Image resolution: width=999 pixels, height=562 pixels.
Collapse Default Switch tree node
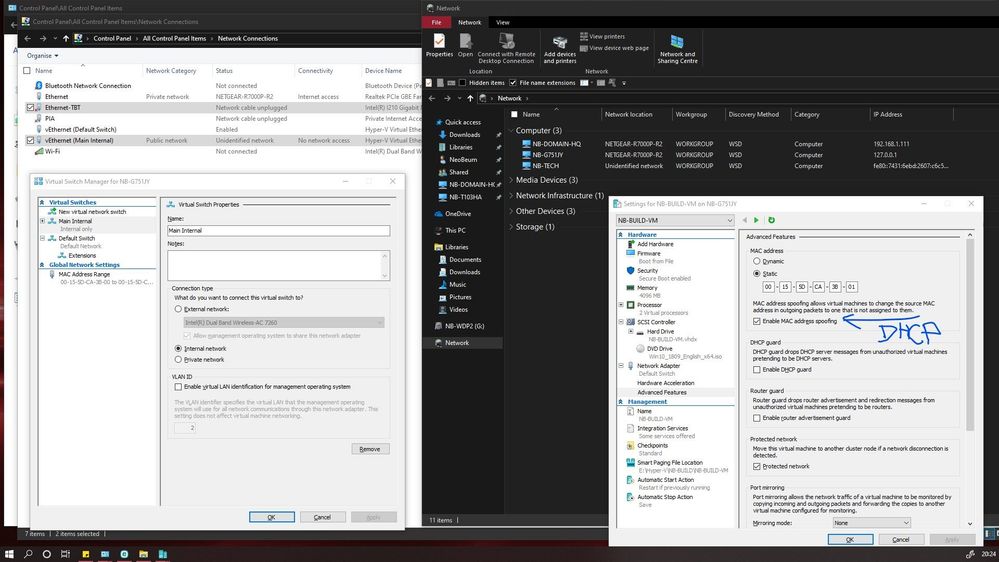[43, 238]
